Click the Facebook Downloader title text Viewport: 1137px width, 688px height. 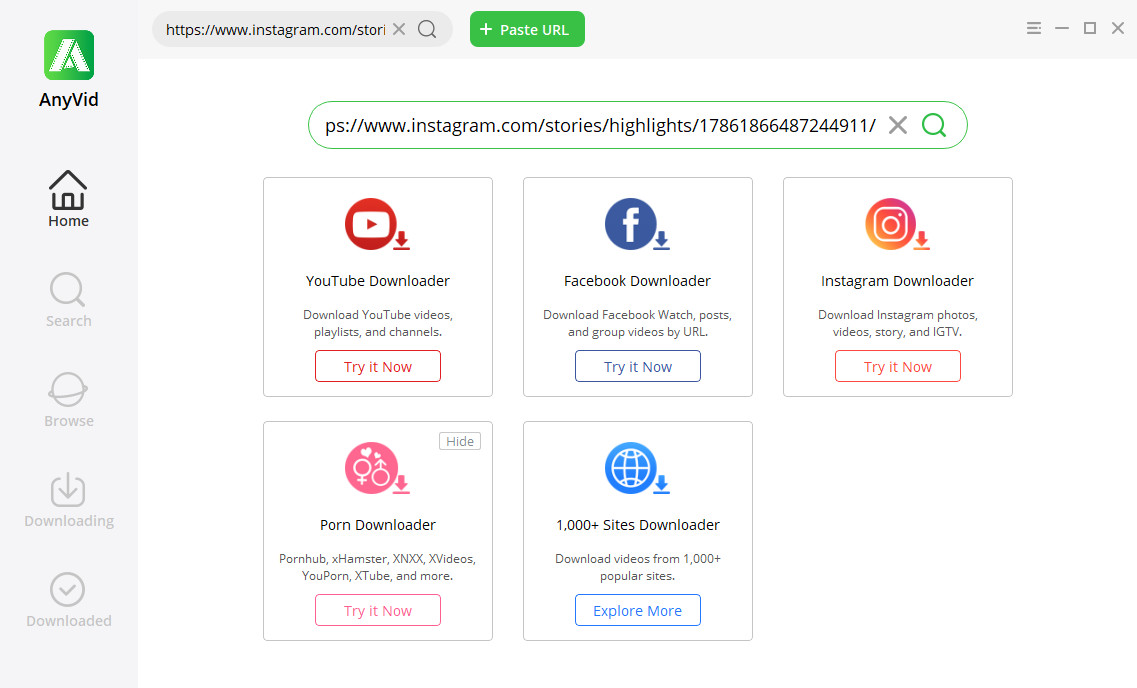[637, 281]
